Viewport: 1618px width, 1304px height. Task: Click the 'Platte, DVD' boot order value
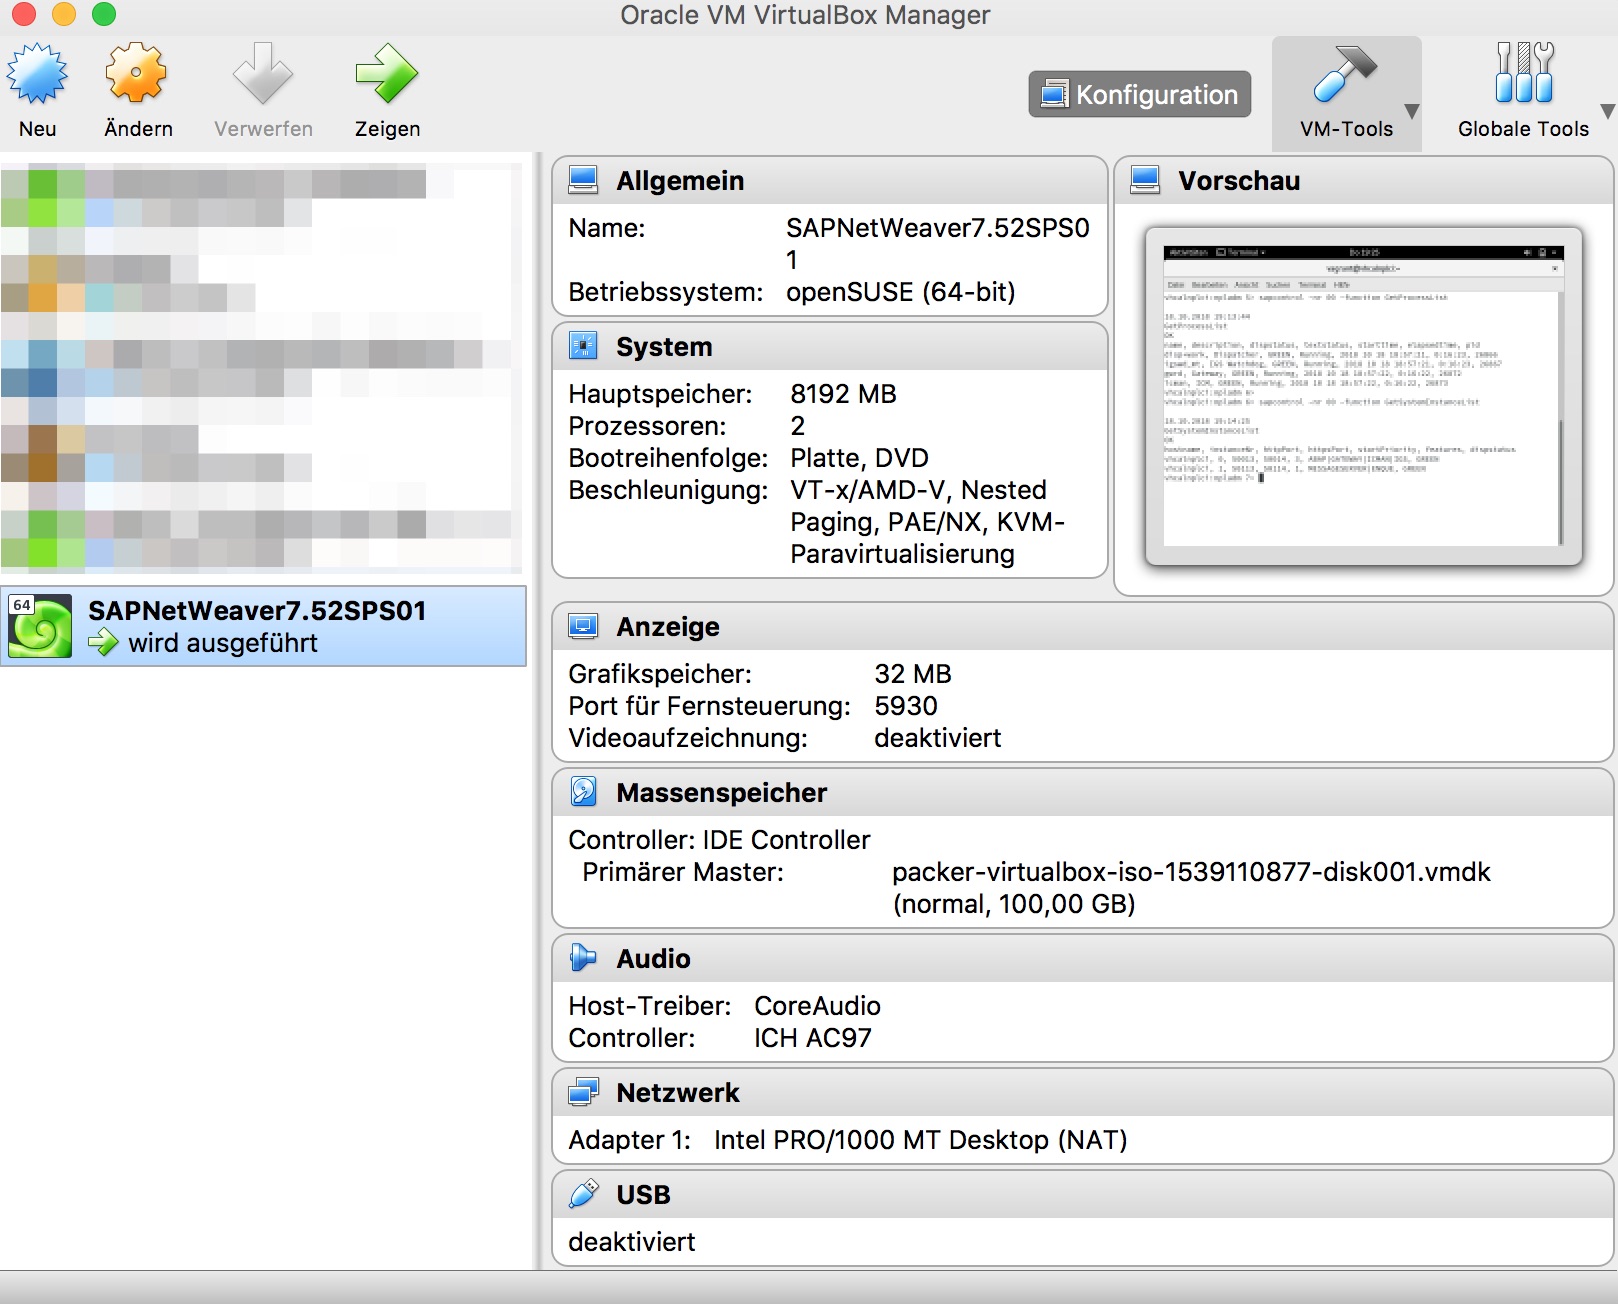859,458
